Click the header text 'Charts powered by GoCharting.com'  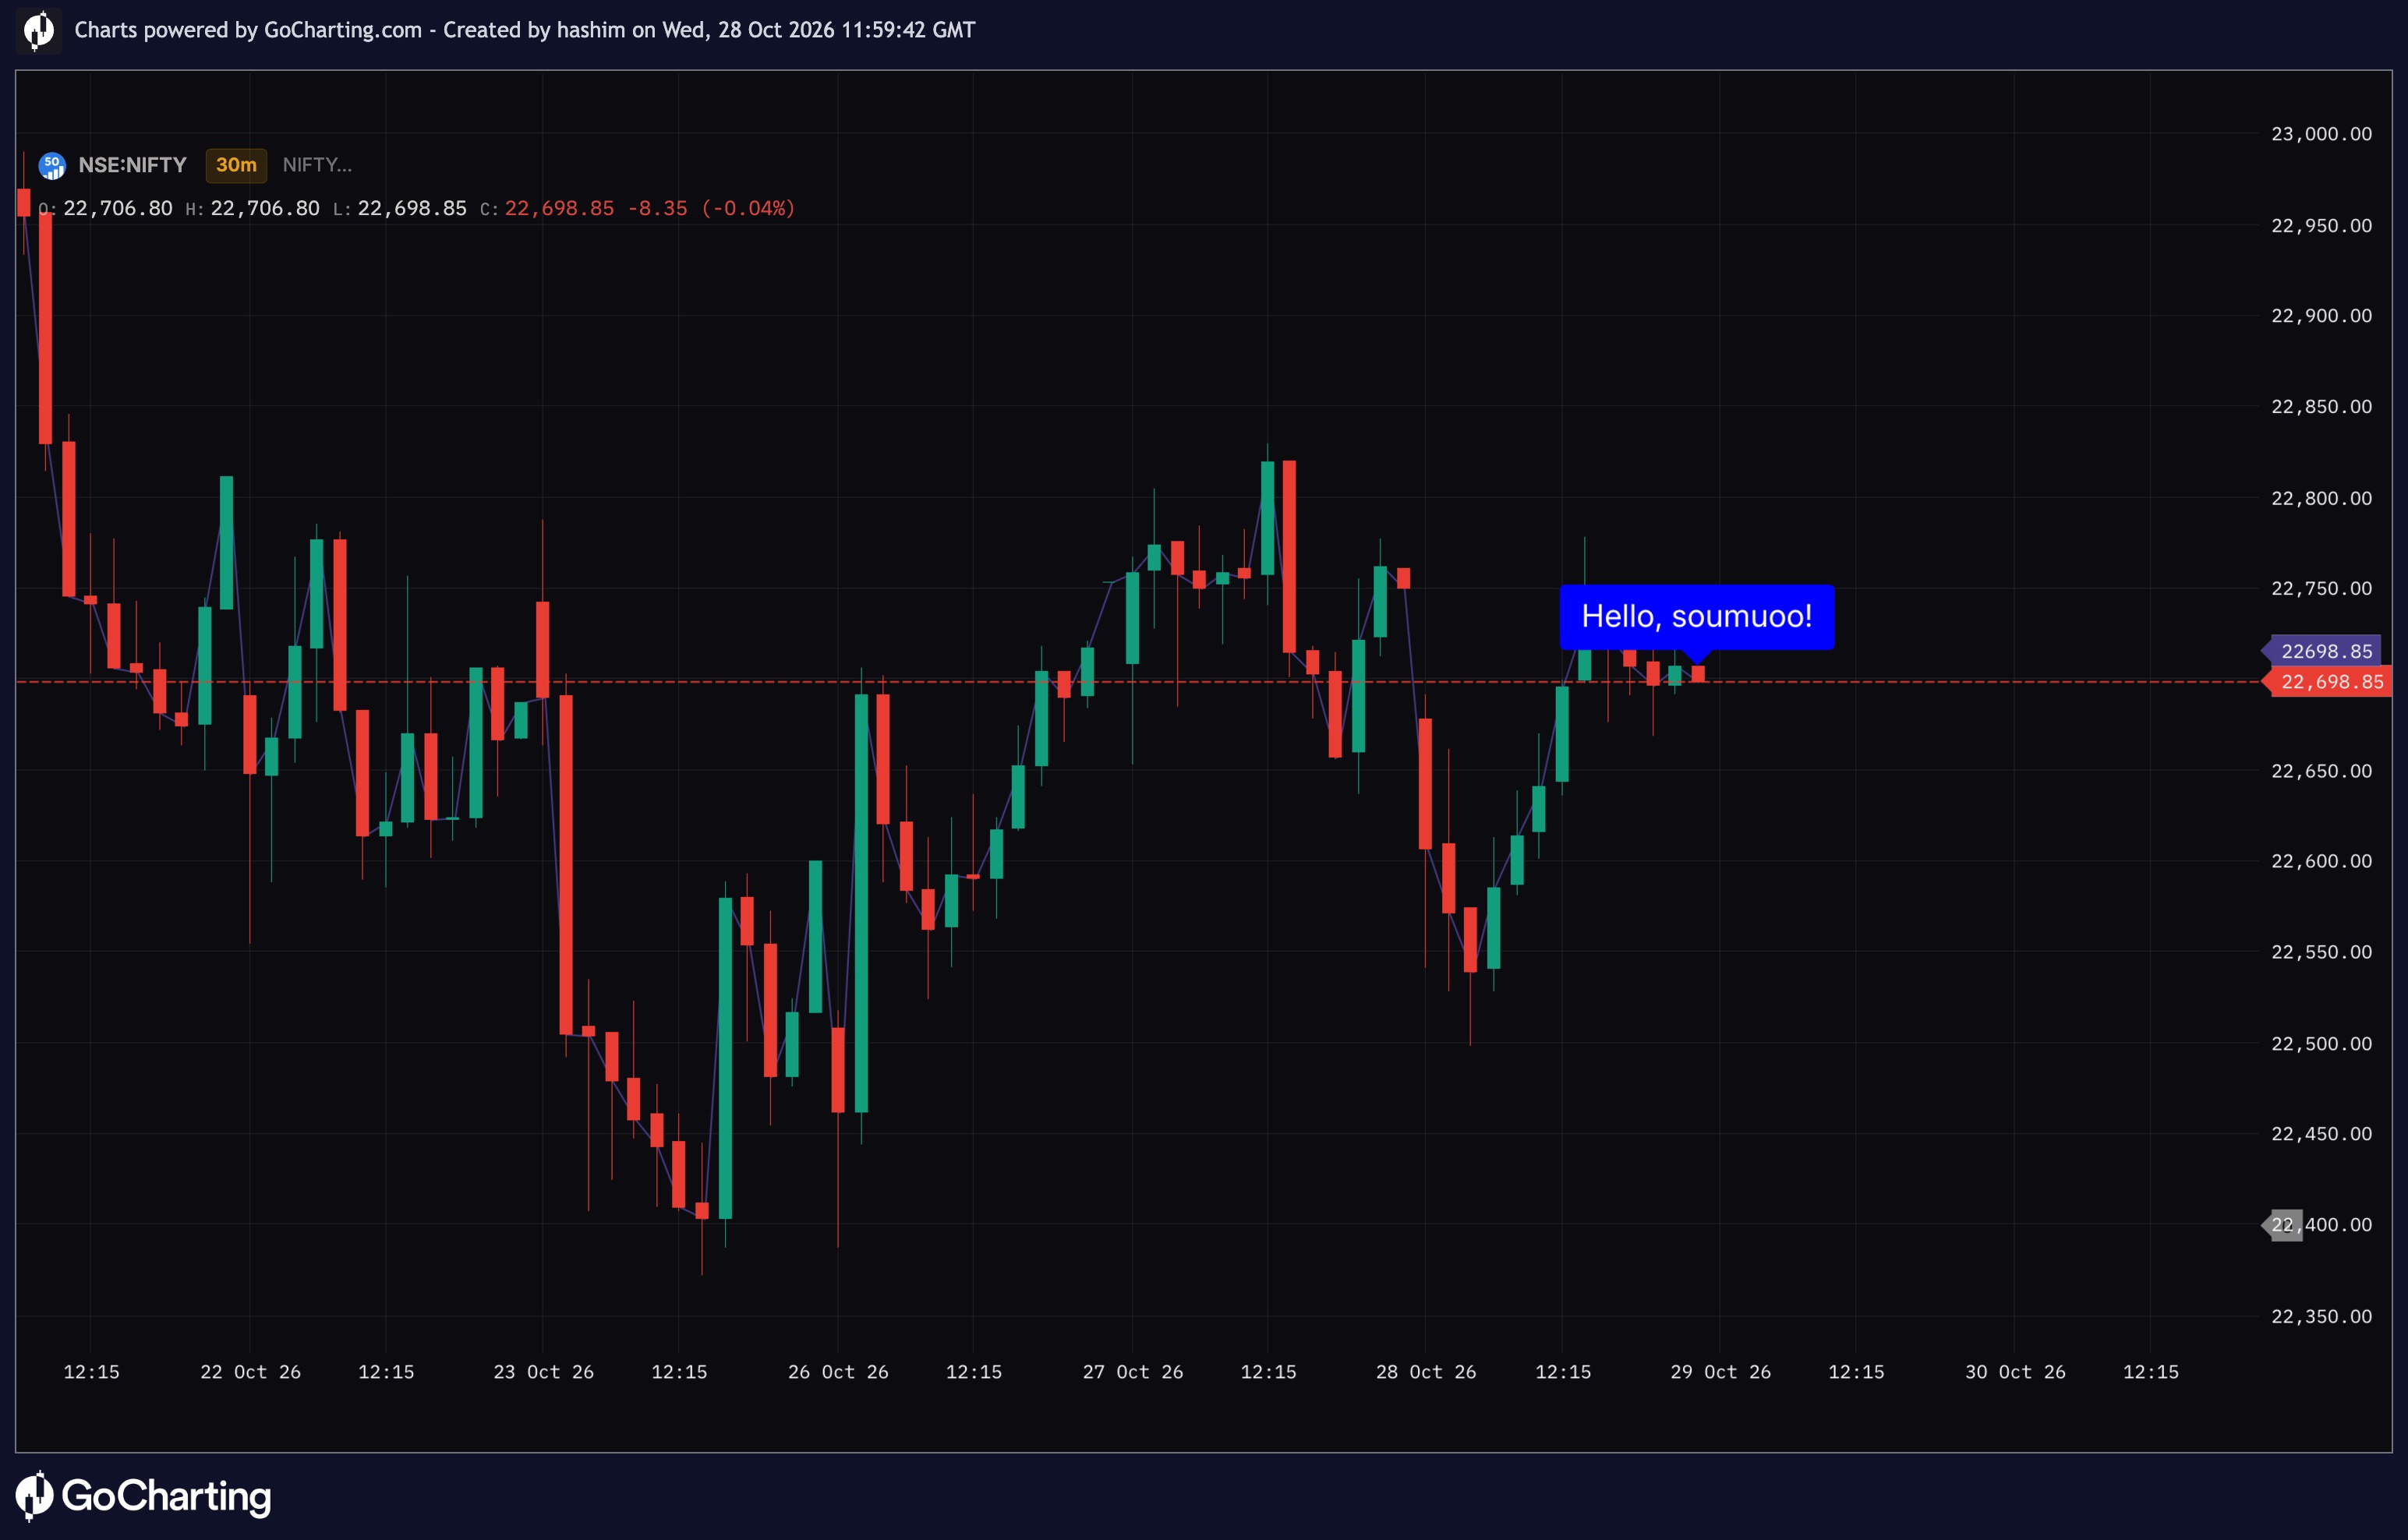pyautogui.click(x=248, y=30)
